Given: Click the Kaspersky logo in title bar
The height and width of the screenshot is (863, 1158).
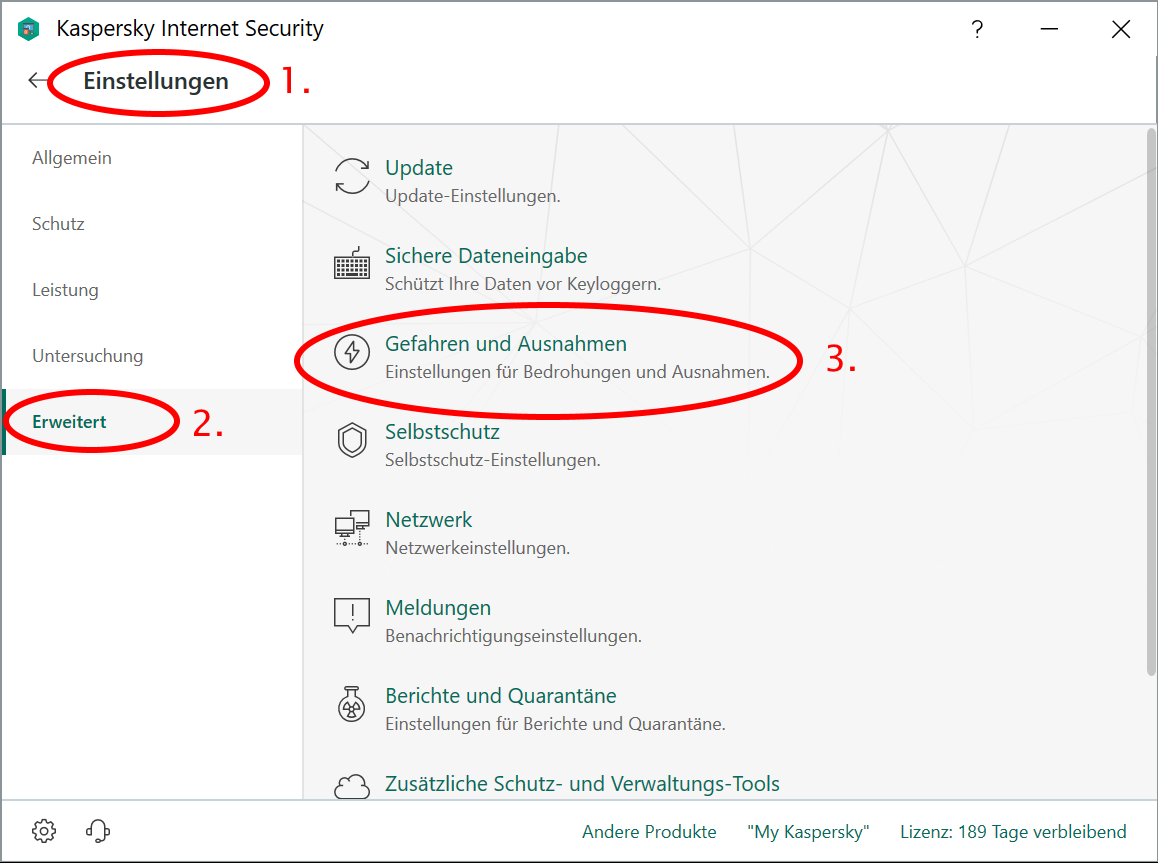Looking at the screenshot, I should [29, 30].
